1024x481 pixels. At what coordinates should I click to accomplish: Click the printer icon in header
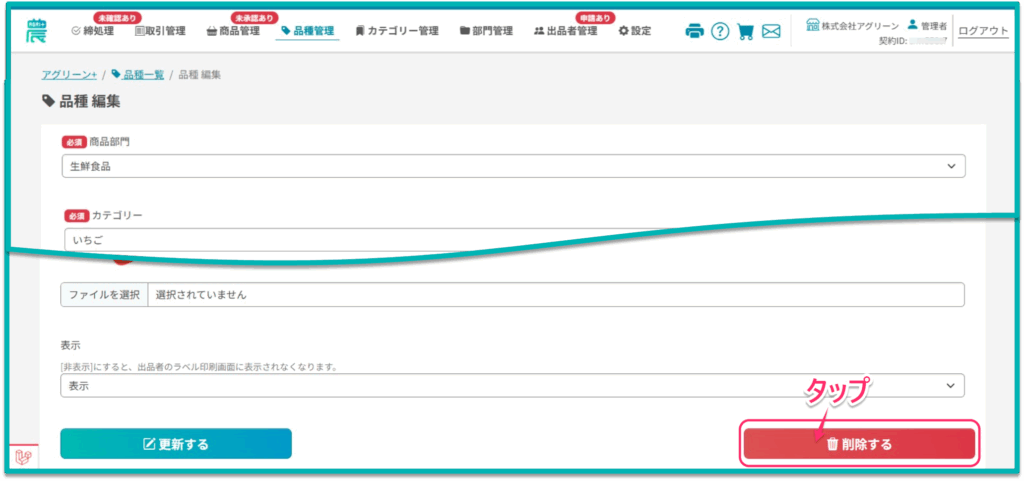tap(695, 31)
